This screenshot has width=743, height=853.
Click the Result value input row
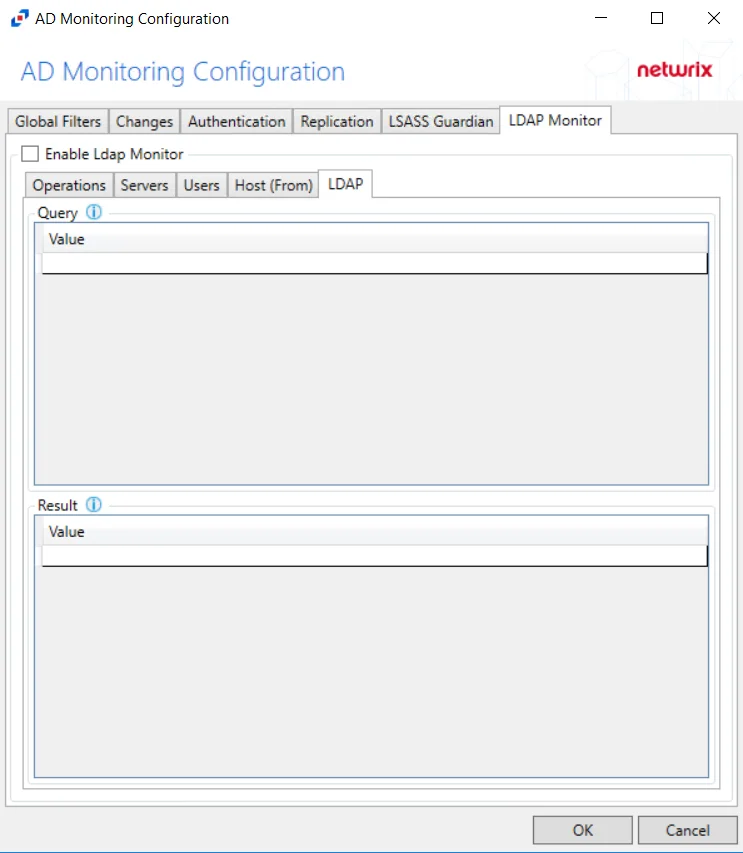point(375,556)
